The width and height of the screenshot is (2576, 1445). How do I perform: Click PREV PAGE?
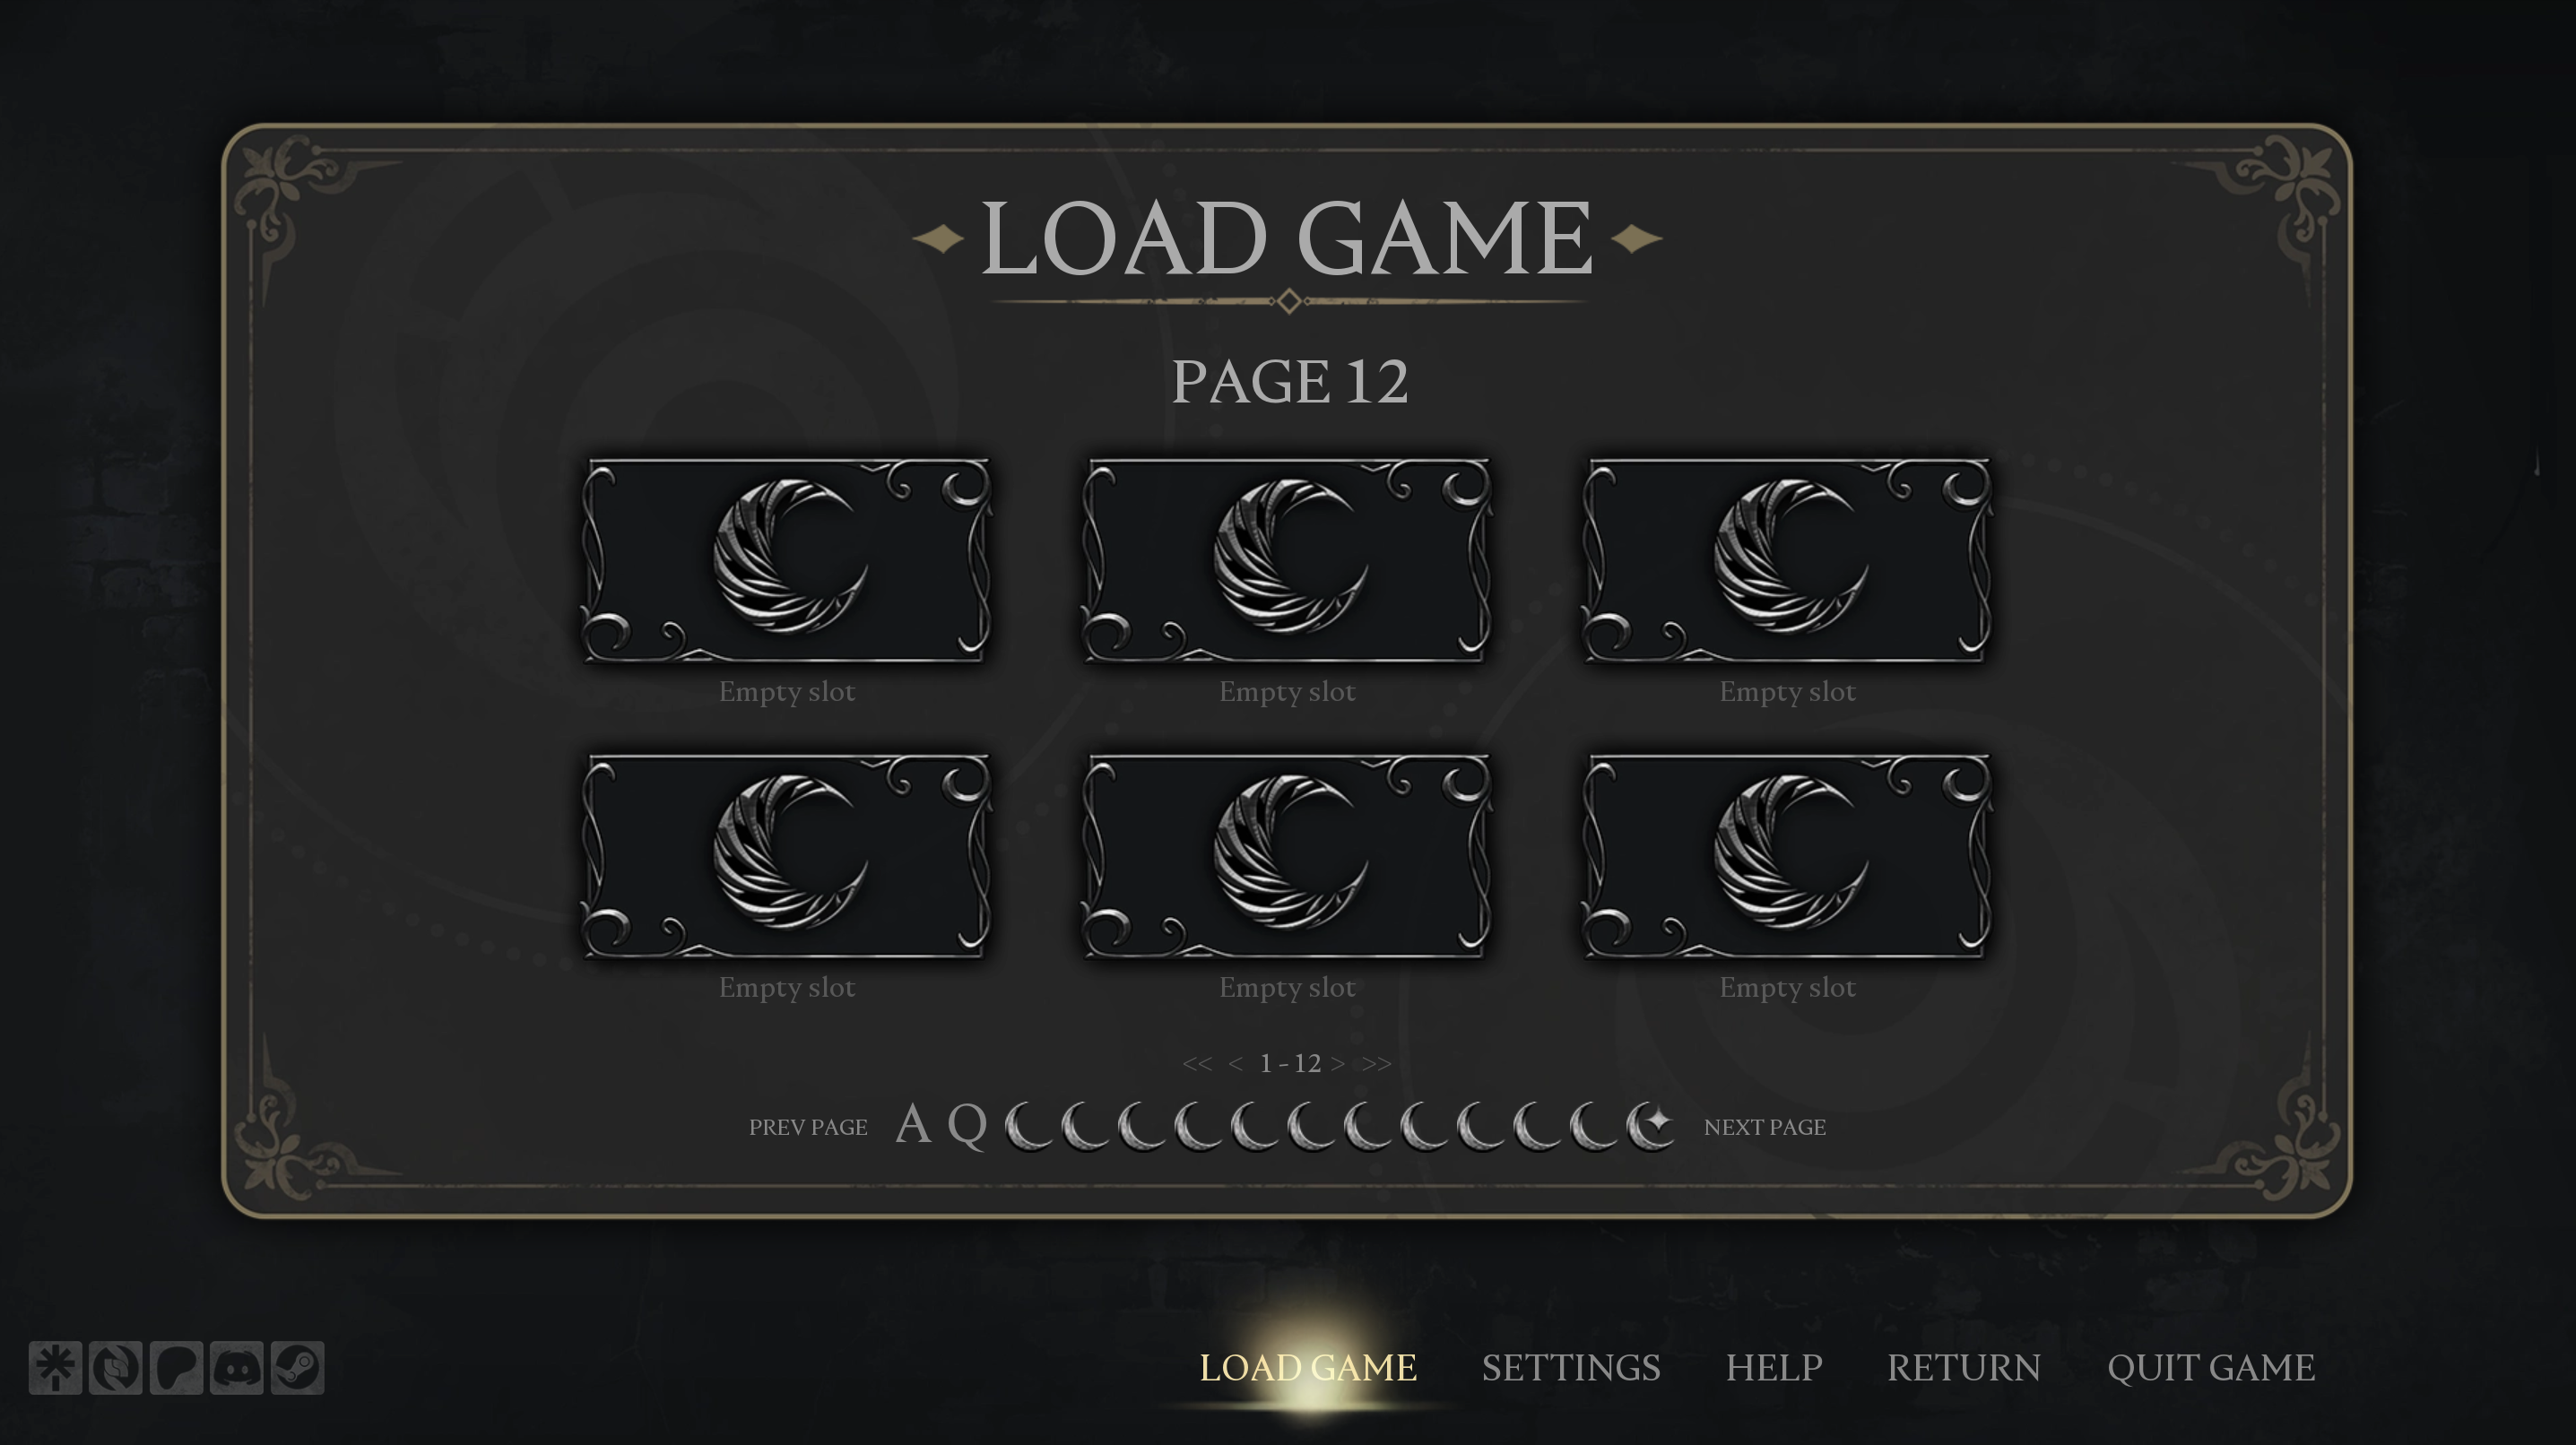[808, 1127]
